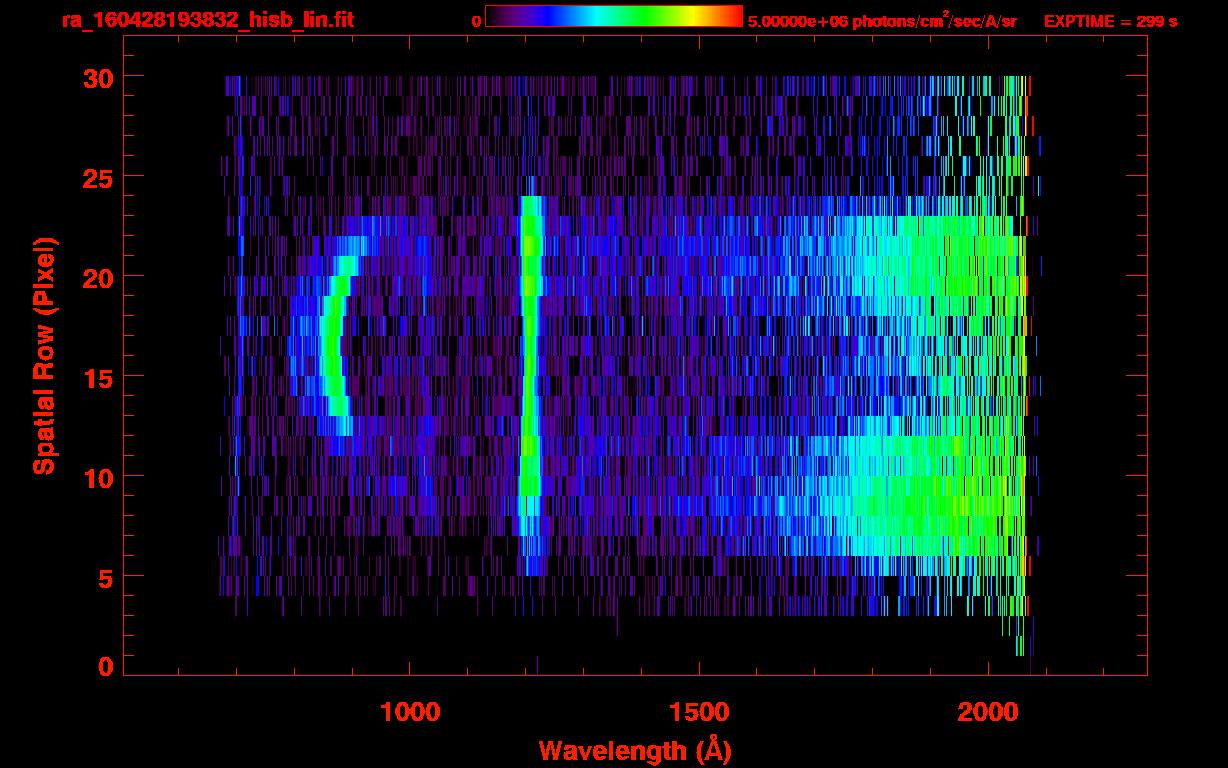Click the 5.00000e+06 photons colorbar maximum label
Screen dimensions: 1228x768
[x=881, y=21]
